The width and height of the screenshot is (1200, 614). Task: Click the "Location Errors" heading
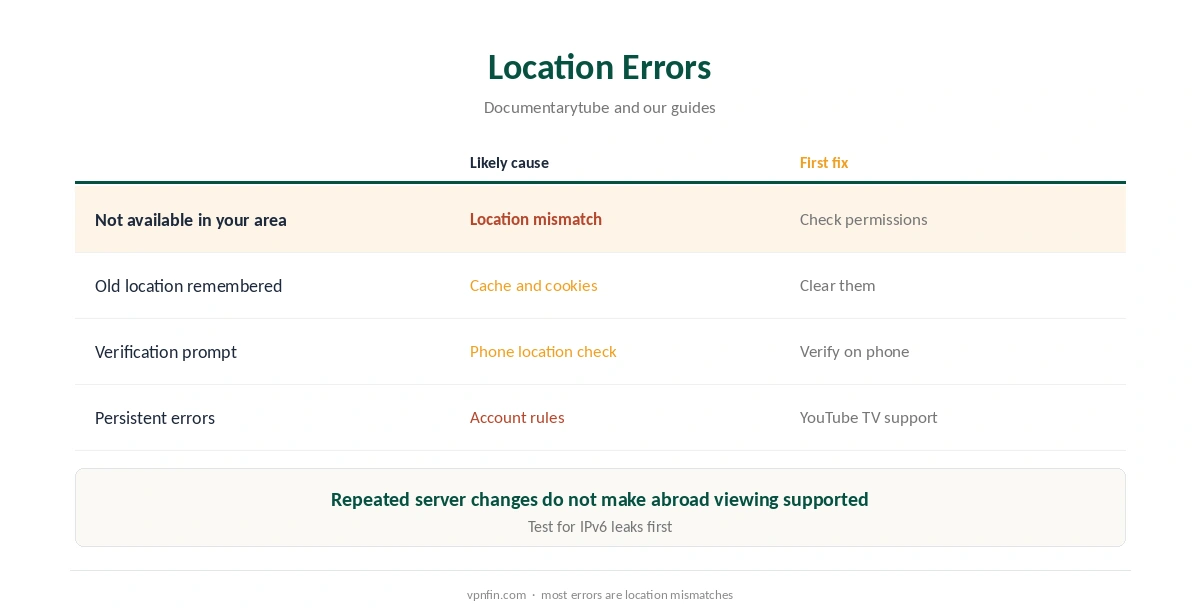599,67
